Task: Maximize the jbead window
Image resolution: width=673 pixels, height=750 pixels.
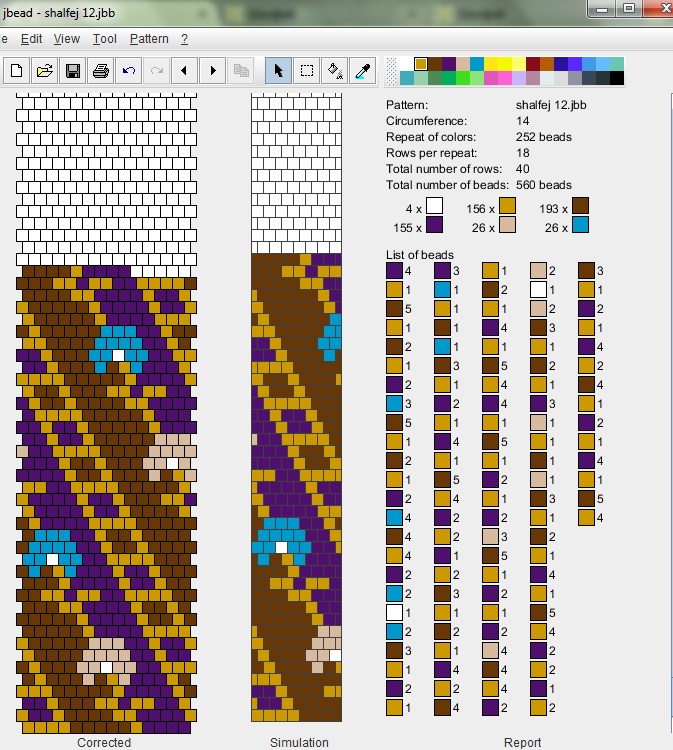Action: coord(628,8)
